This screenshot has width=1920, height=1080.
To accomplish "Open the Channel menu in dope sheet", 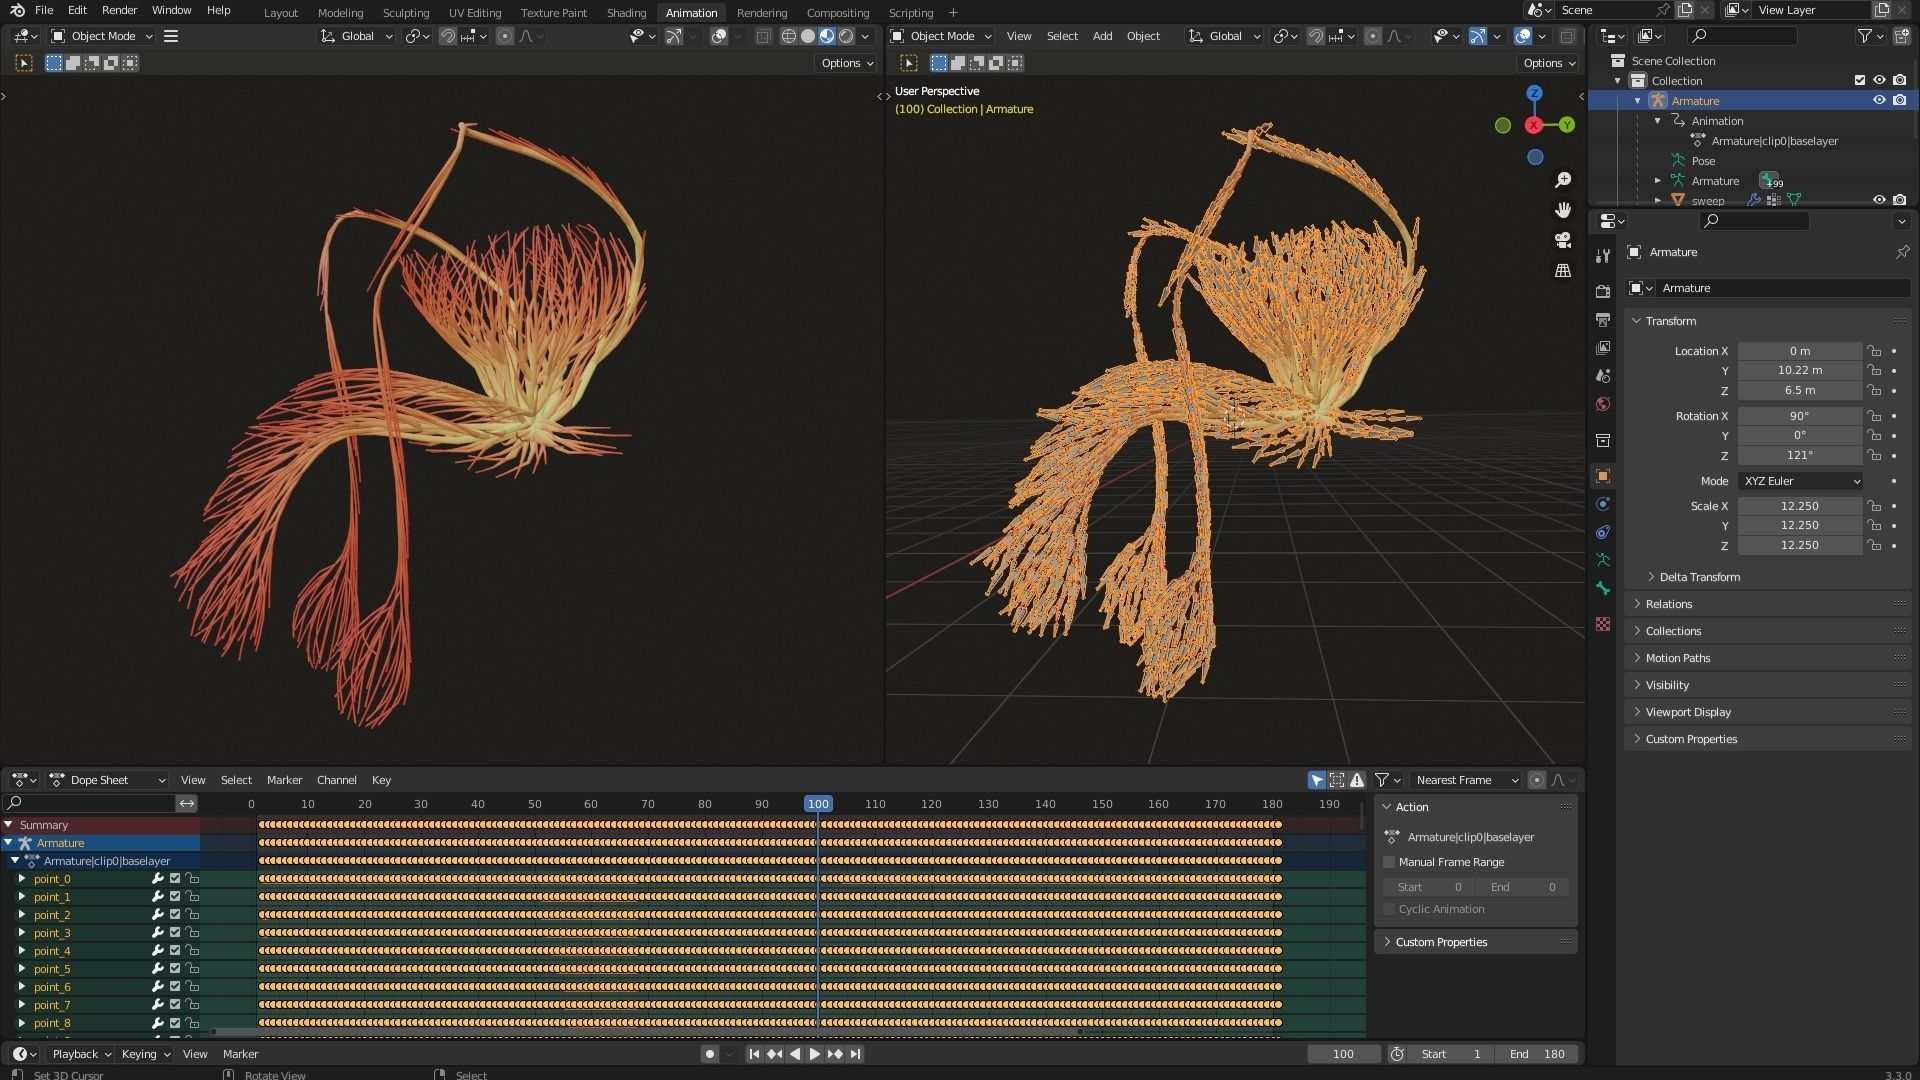I will coord(336,780).
